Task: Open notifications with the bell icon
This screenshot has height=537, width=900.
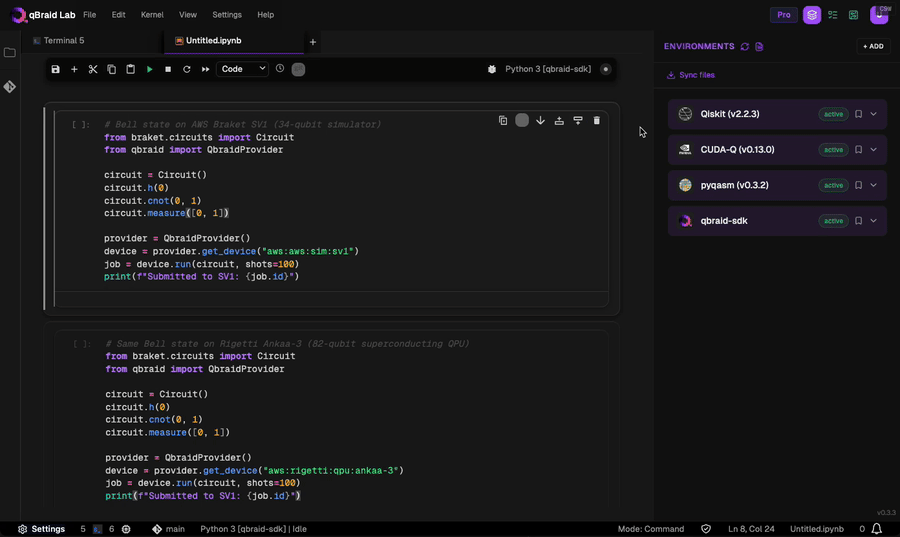Action: (876, 529)
